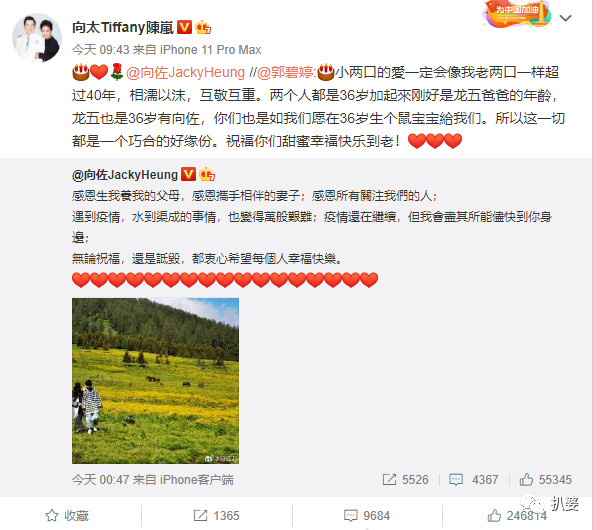Viewport: 597px width, 530px height.
Task: Open the @向佐JackyHeung mention in post text
Action: tap(185, 72)
